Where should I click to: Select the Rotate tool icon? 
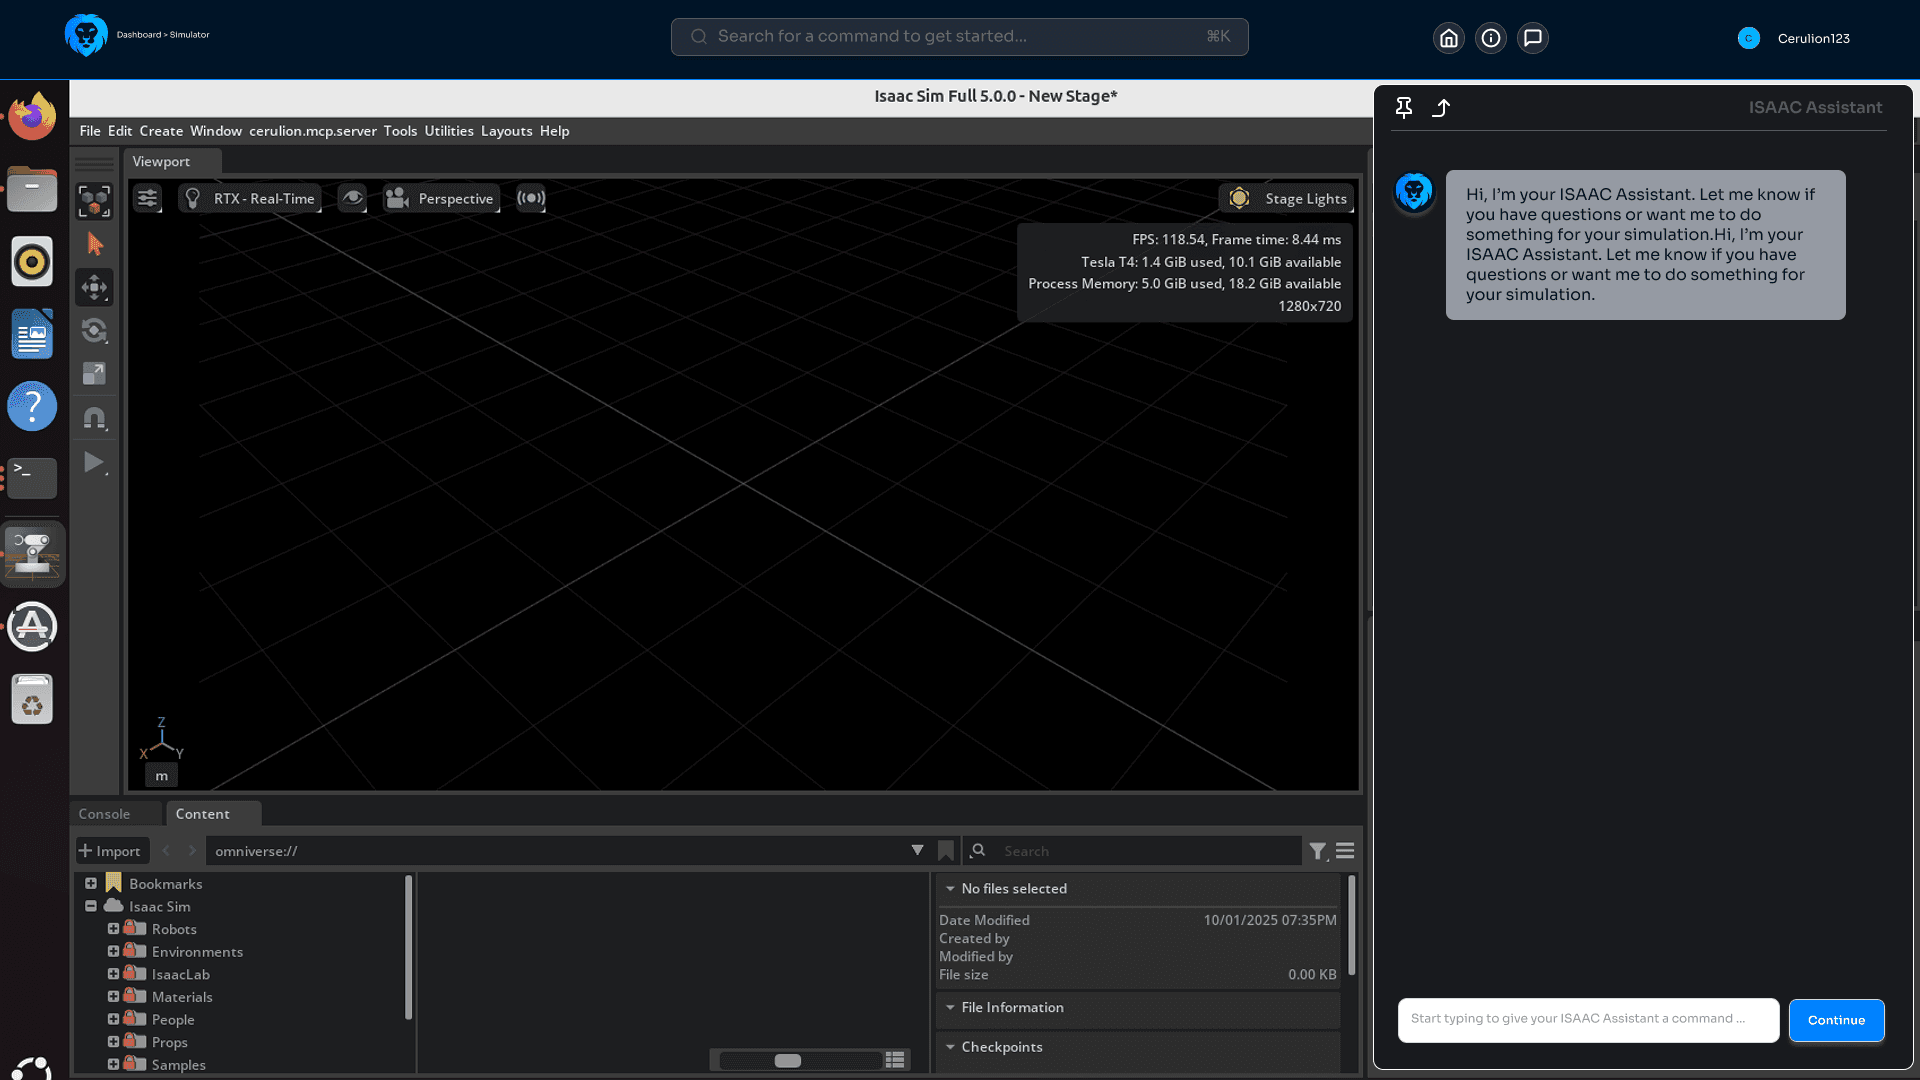pos(95,331)
